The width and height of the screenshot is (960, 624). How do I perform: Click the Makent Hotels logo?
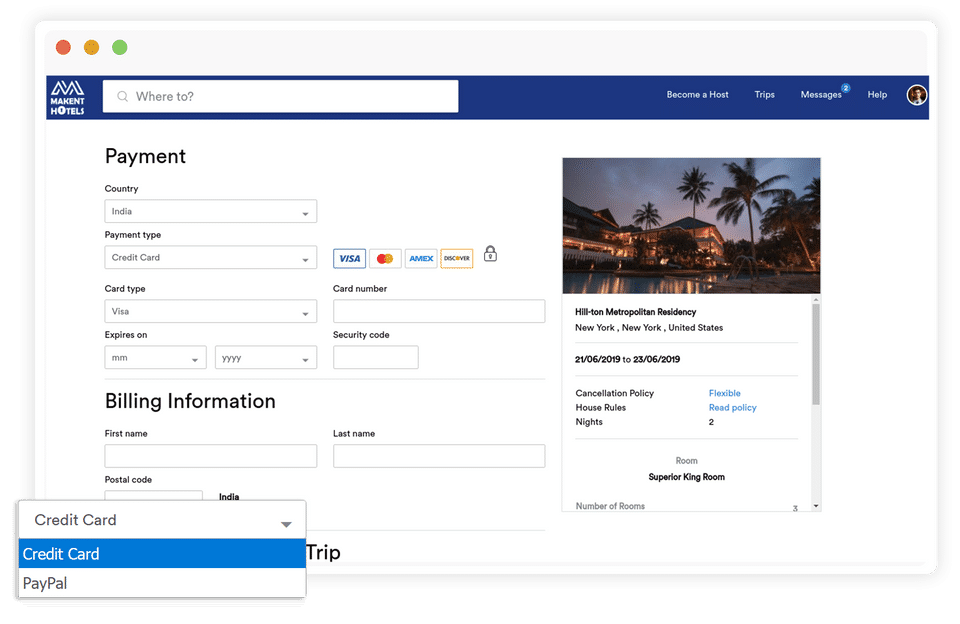pos(67,97)
